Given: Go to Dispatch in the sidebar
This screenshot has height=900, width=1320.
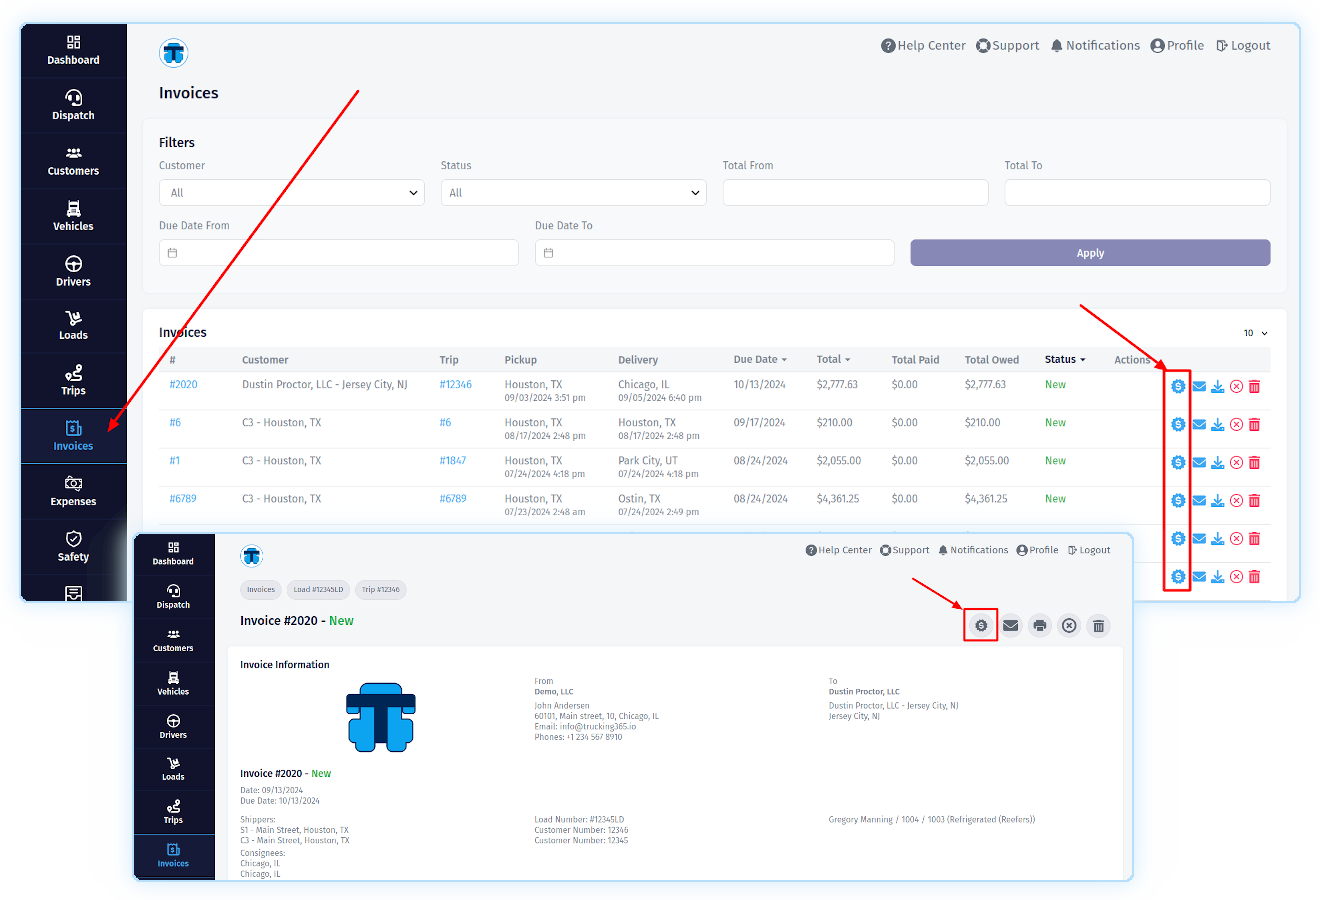Looking at the screenshot, I should click(73, 105).
